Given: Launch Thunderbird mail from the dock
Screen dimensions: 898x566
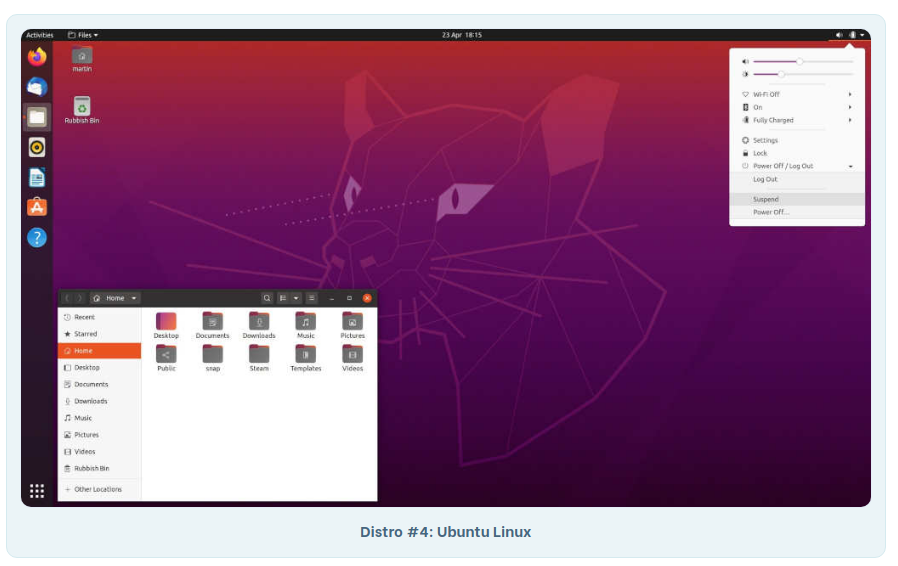Looking at the screenshot, I should coord(37,87).
